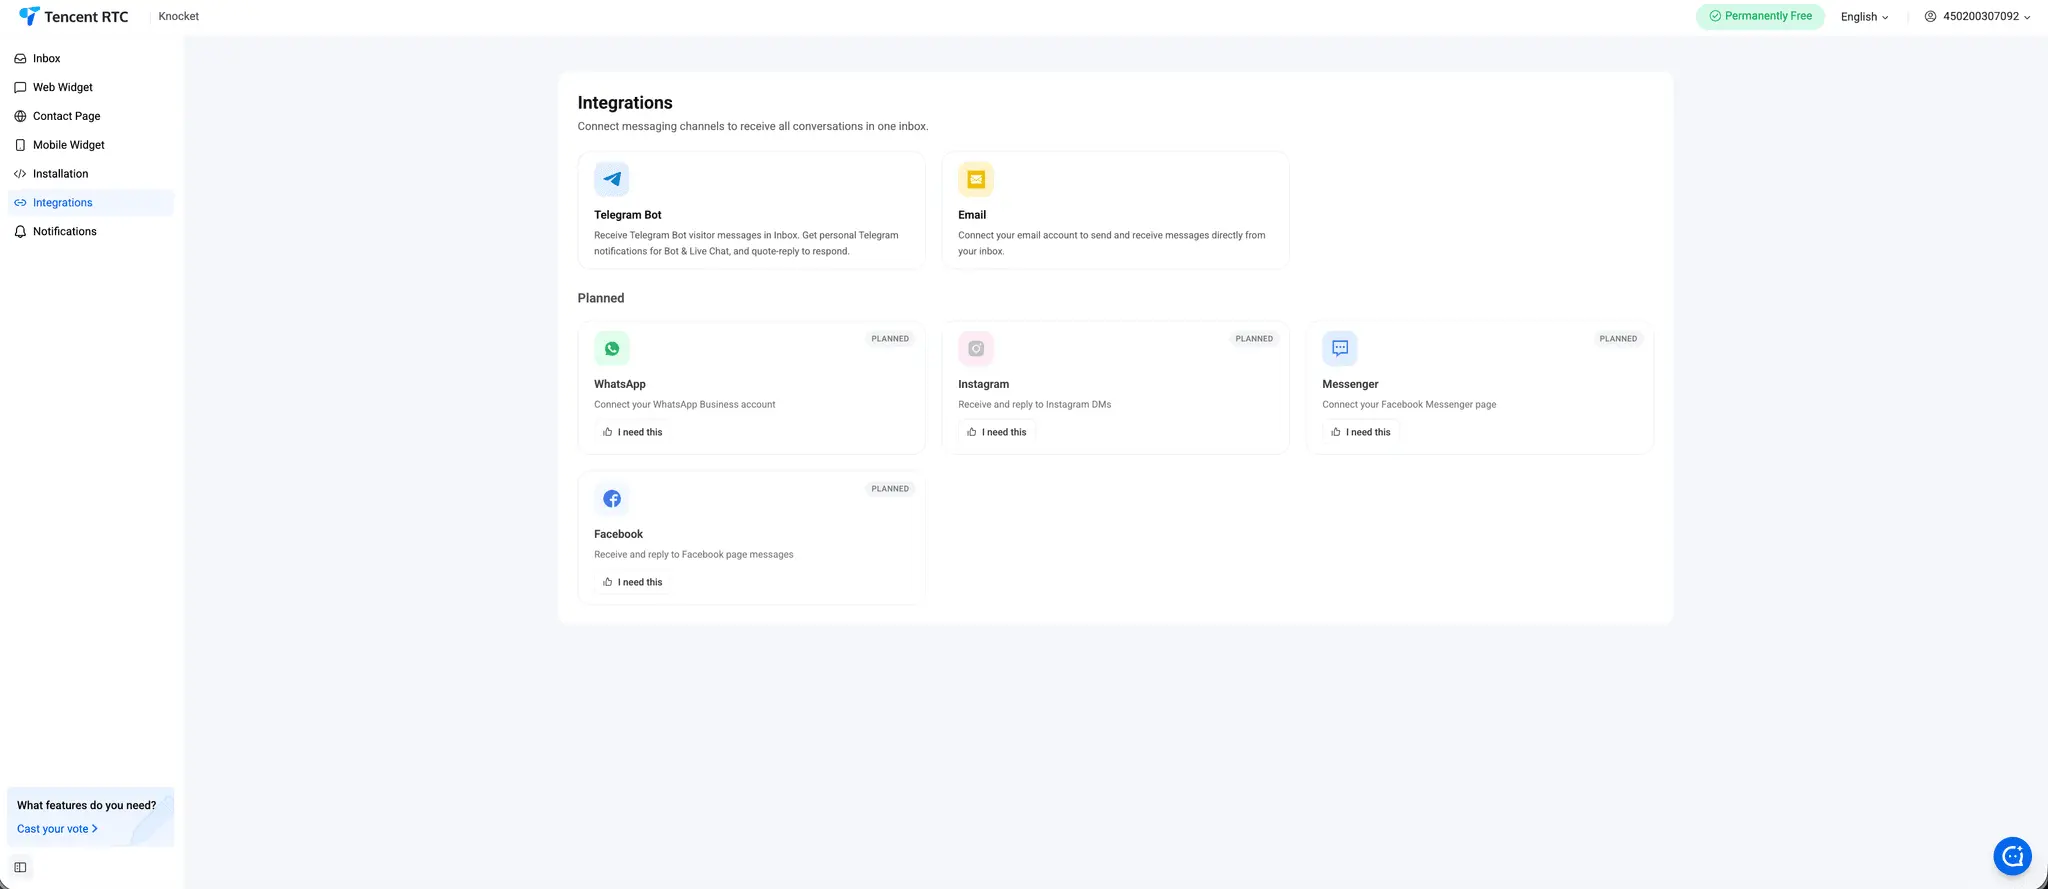
Task: Click the Instagram camera icon
Action: tap(976, 348)
